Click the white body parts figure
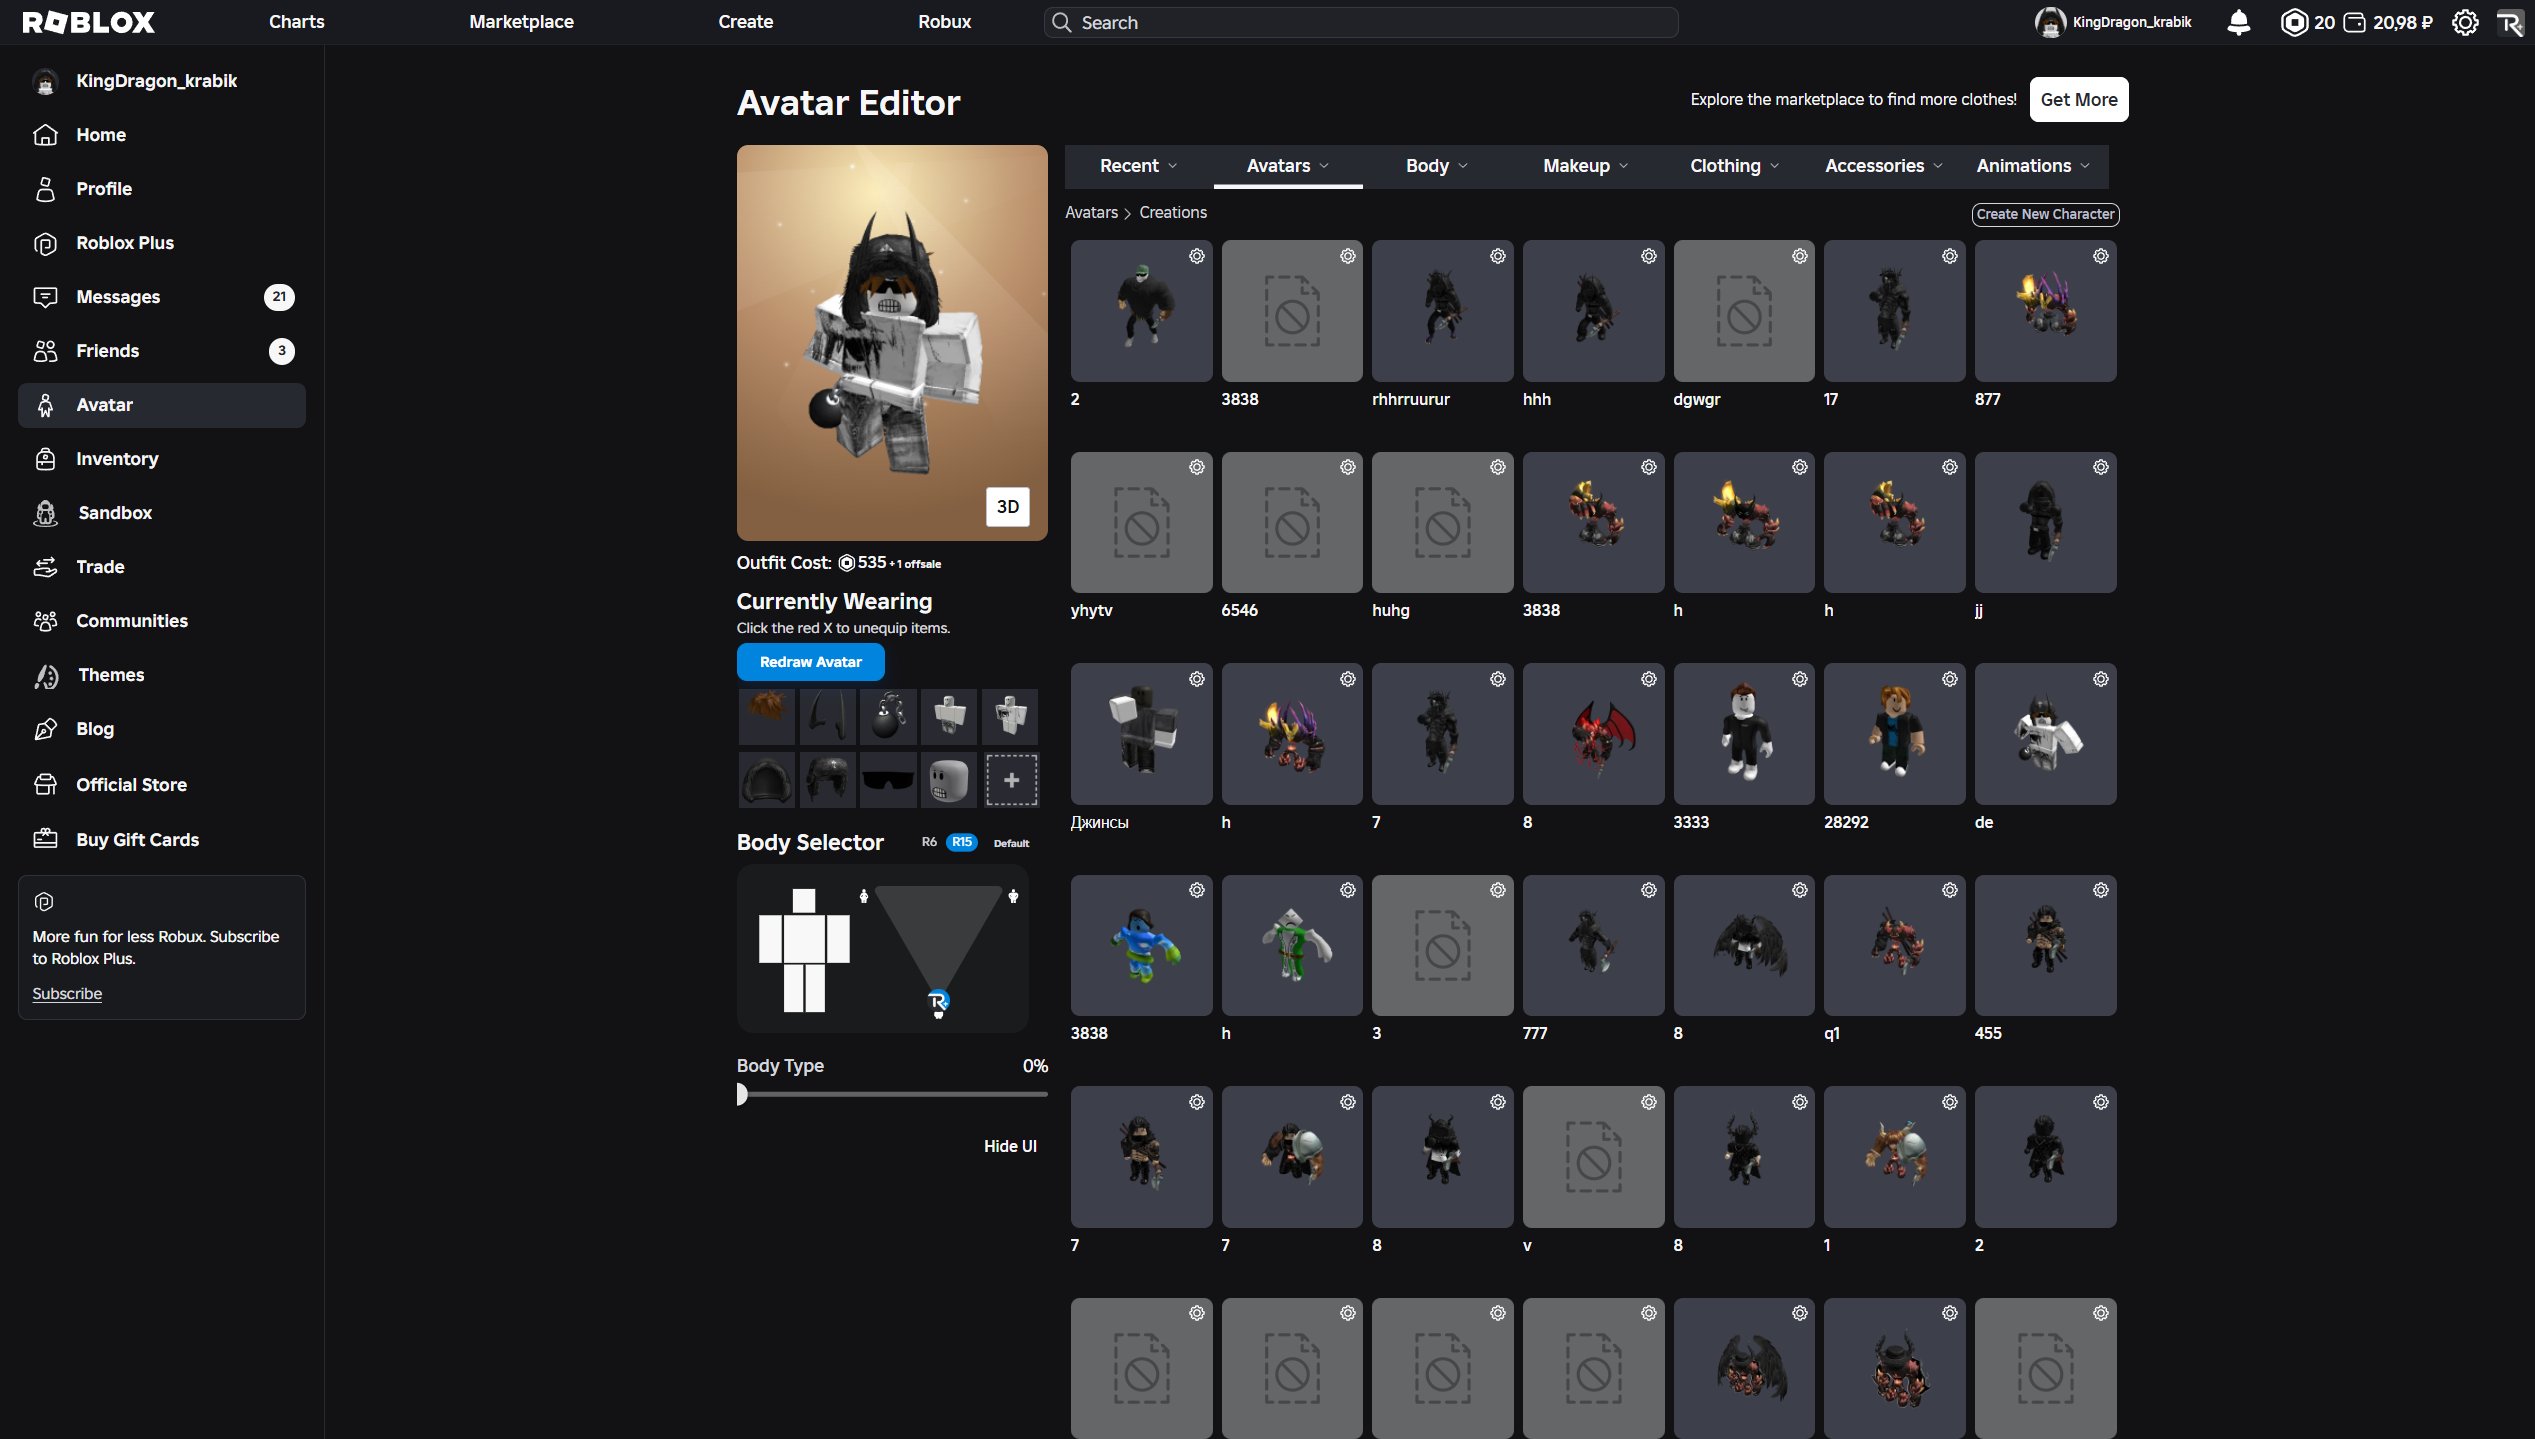 804,950
